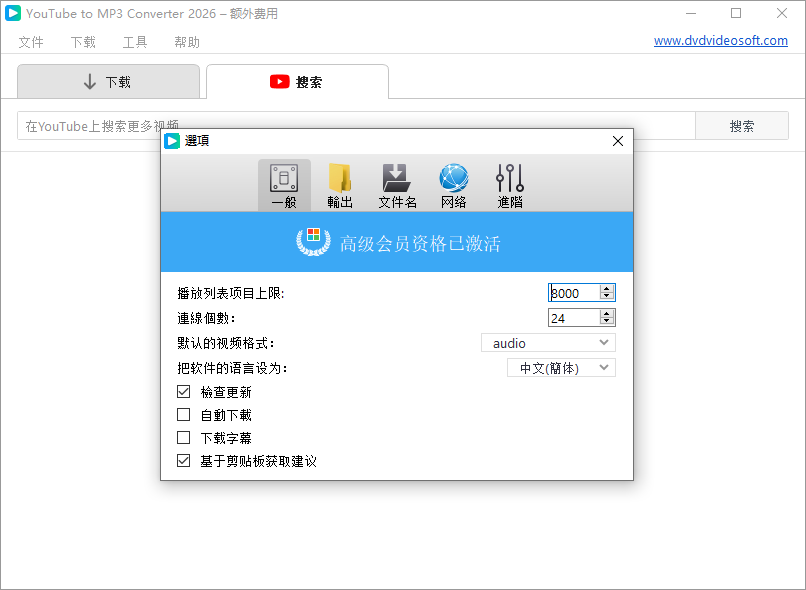Screen dimensions: 806x590
Task: Open the 輸出 (Output) settings panel
Action: pos(340,184)
